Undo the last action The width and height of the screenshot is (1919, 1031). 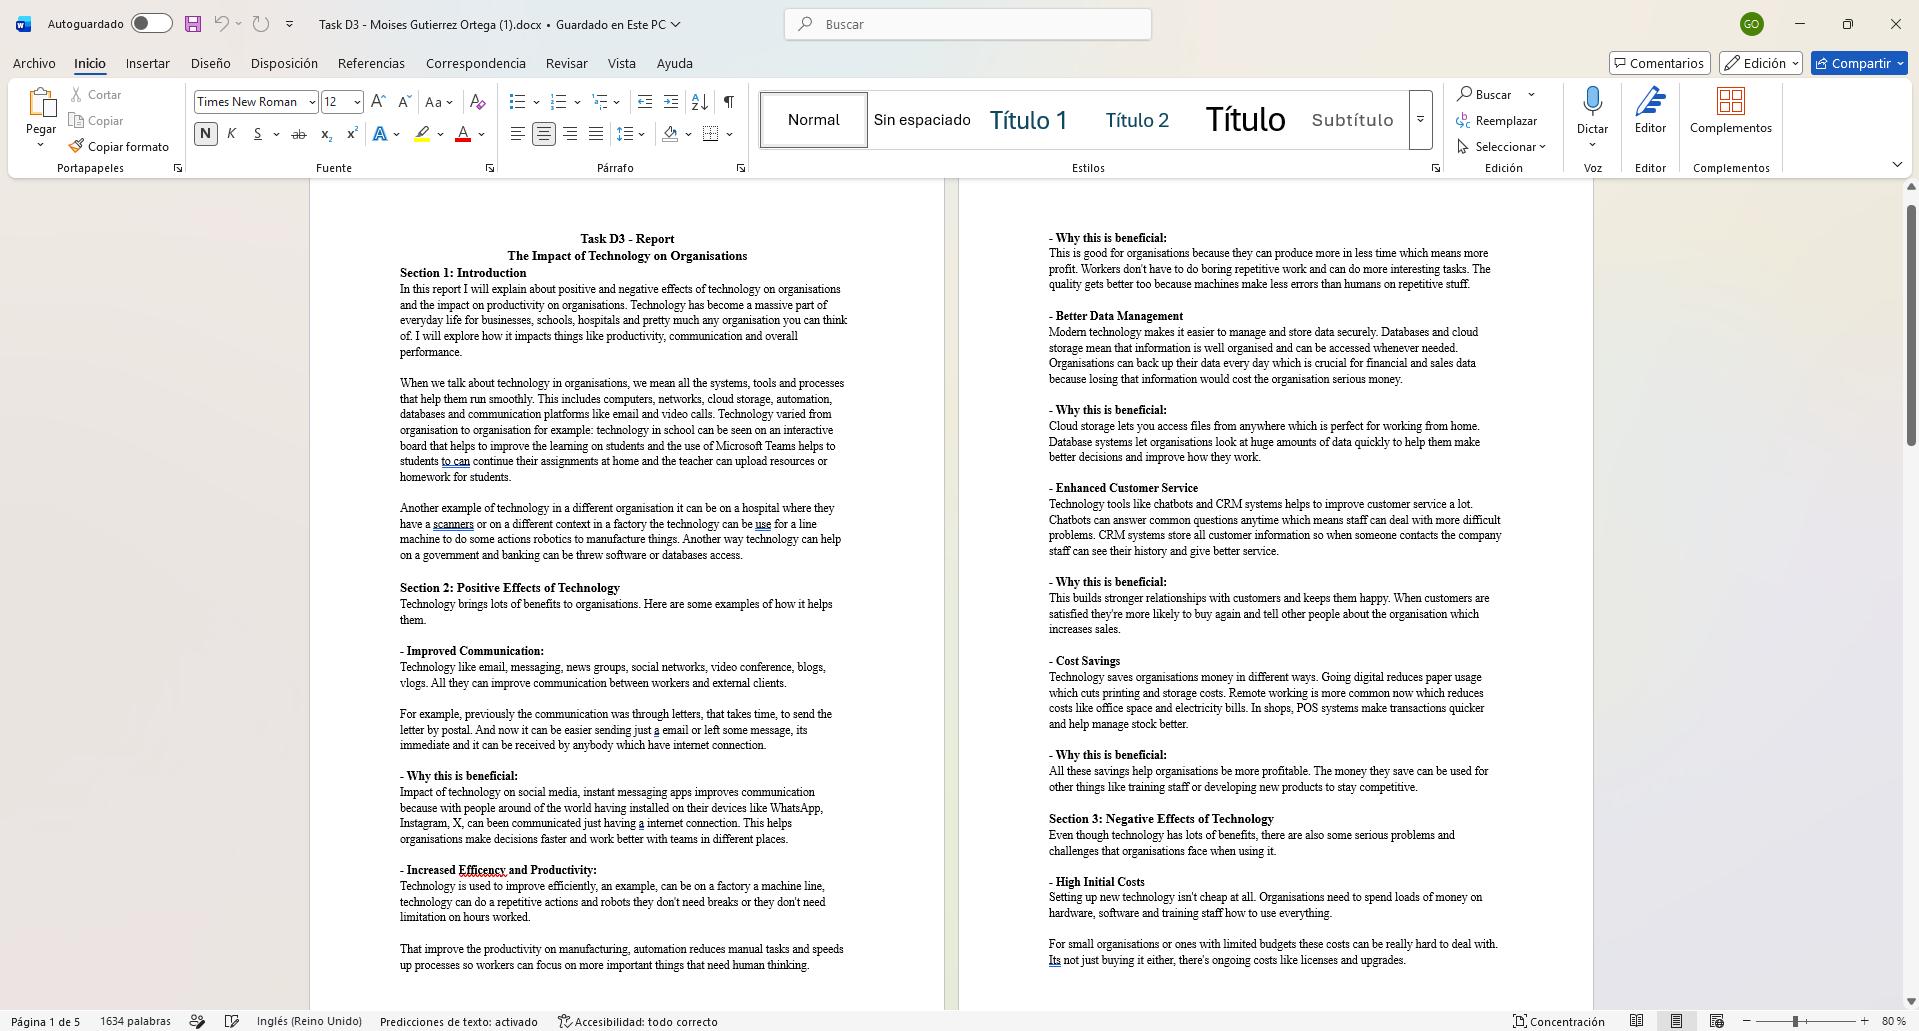(x=221, y=24)
